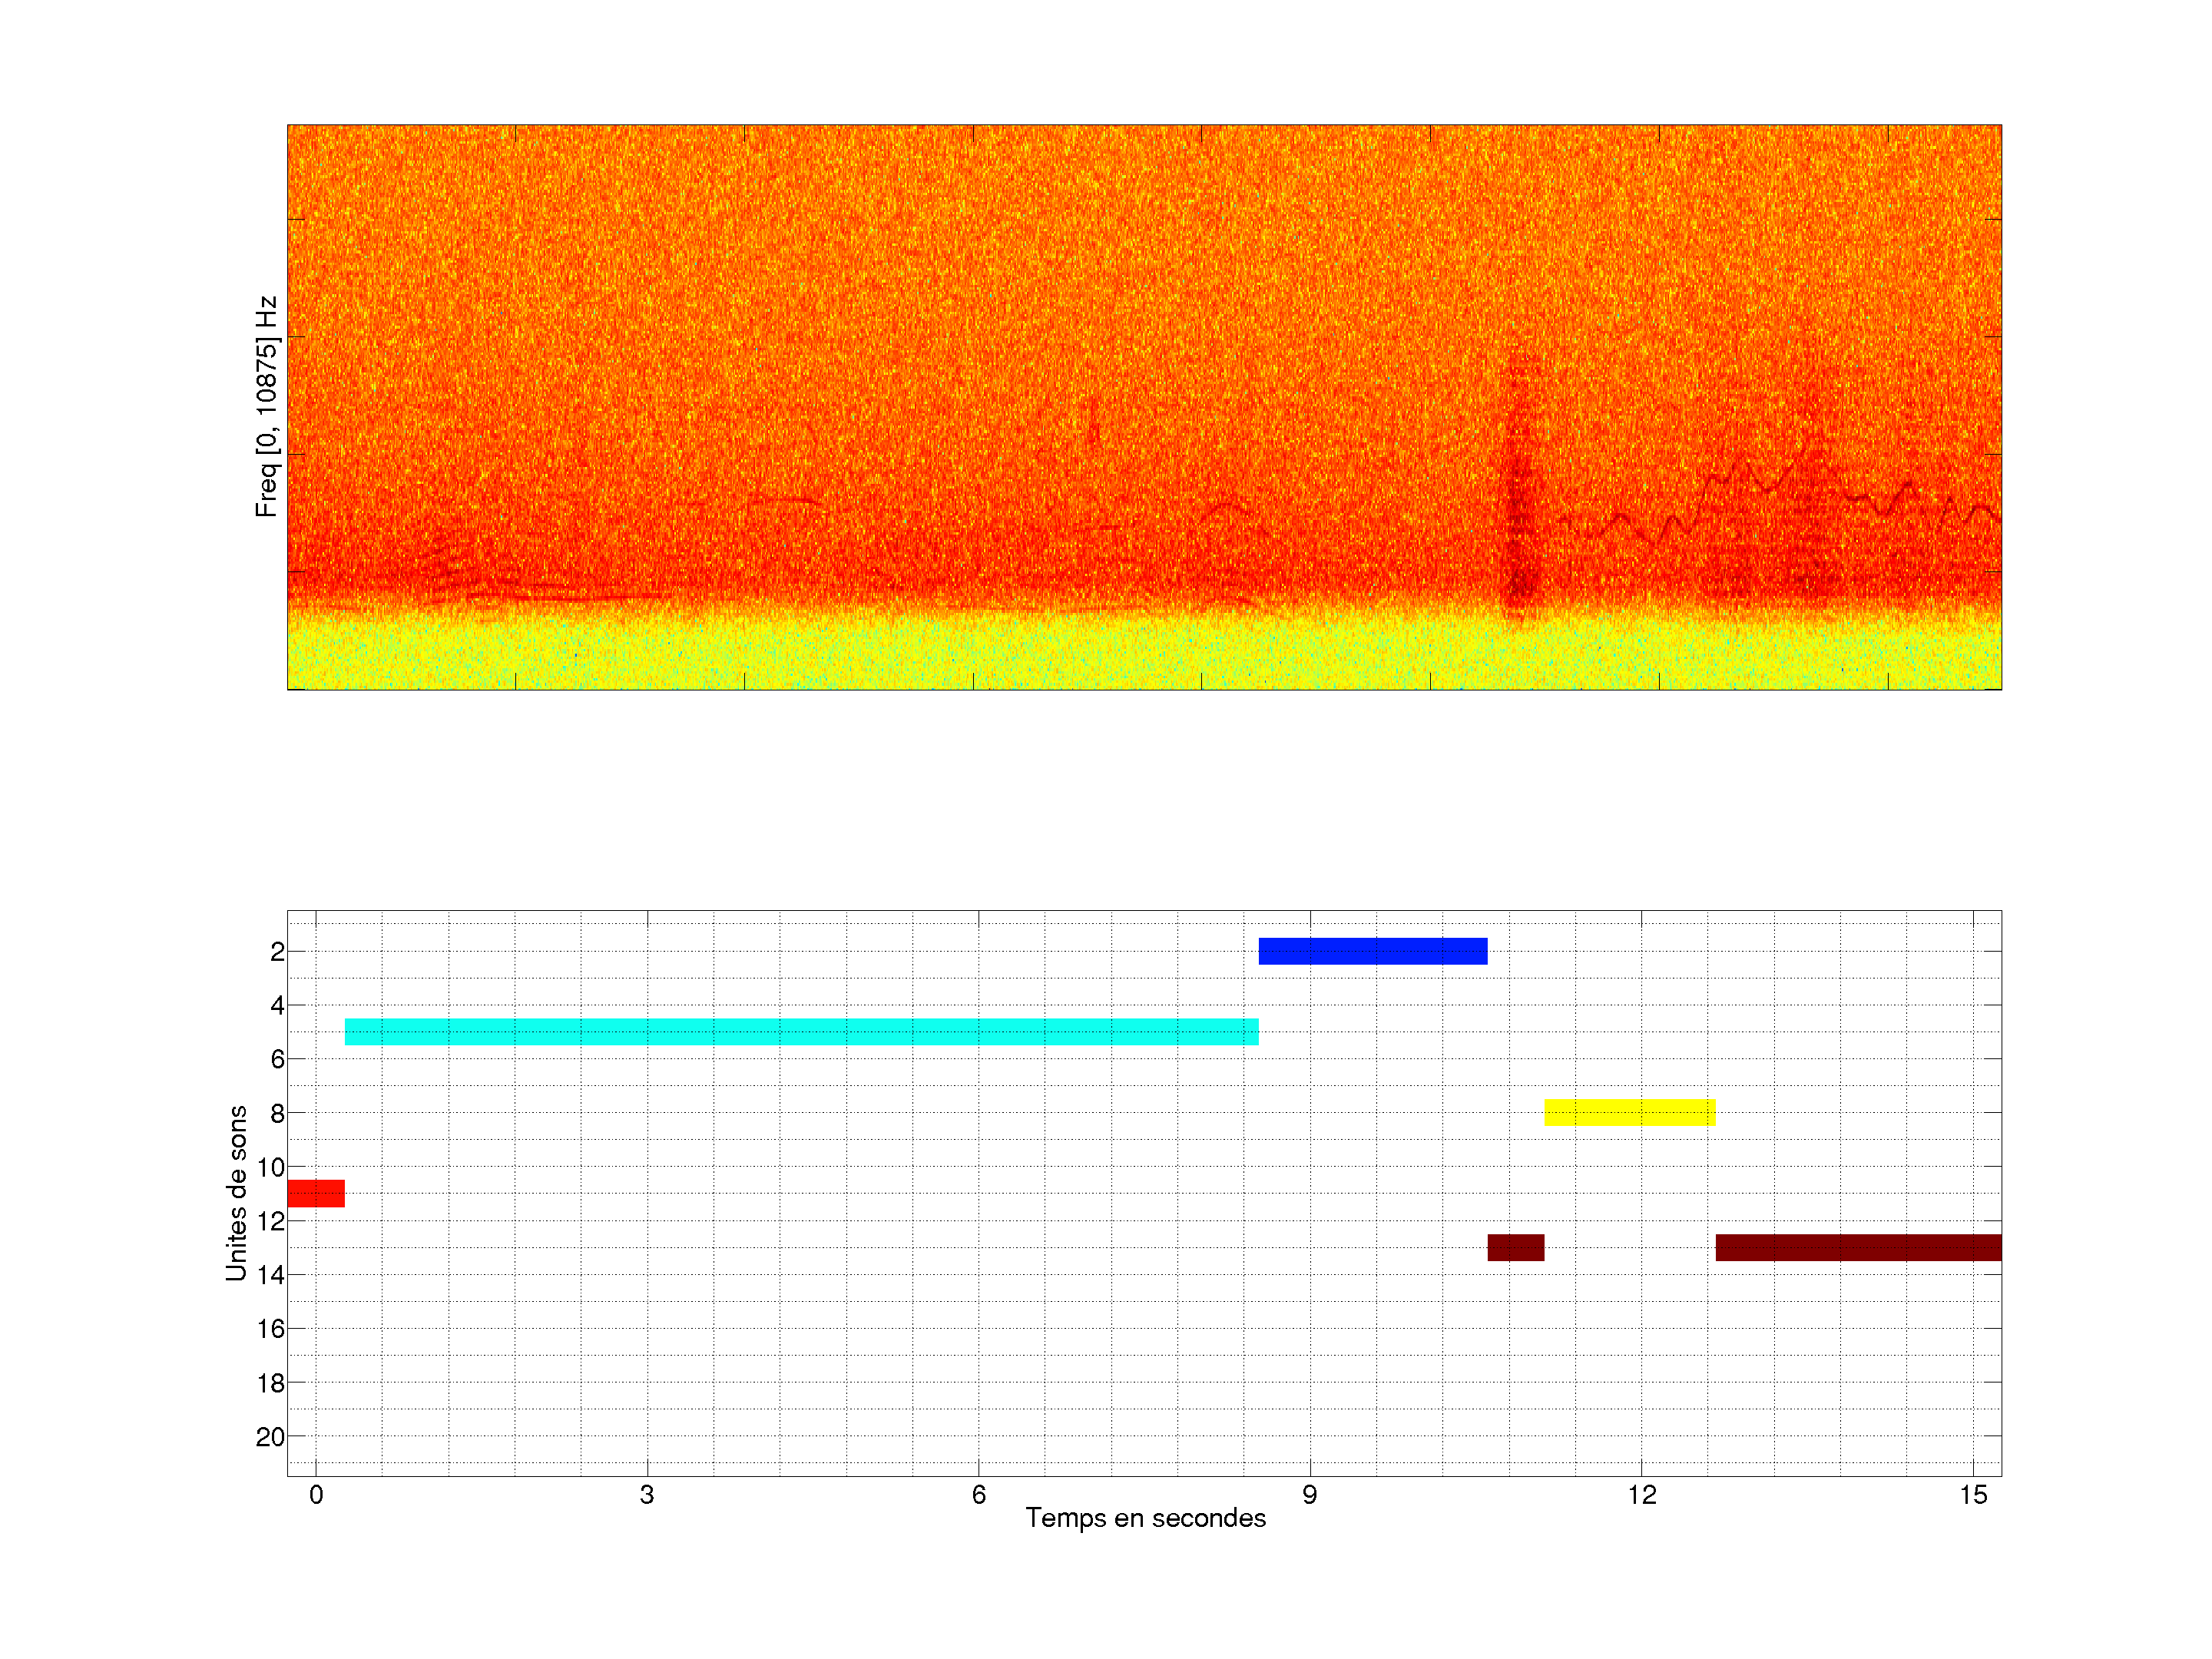Click the x-axis tick label 15

pos(1972,1495)
